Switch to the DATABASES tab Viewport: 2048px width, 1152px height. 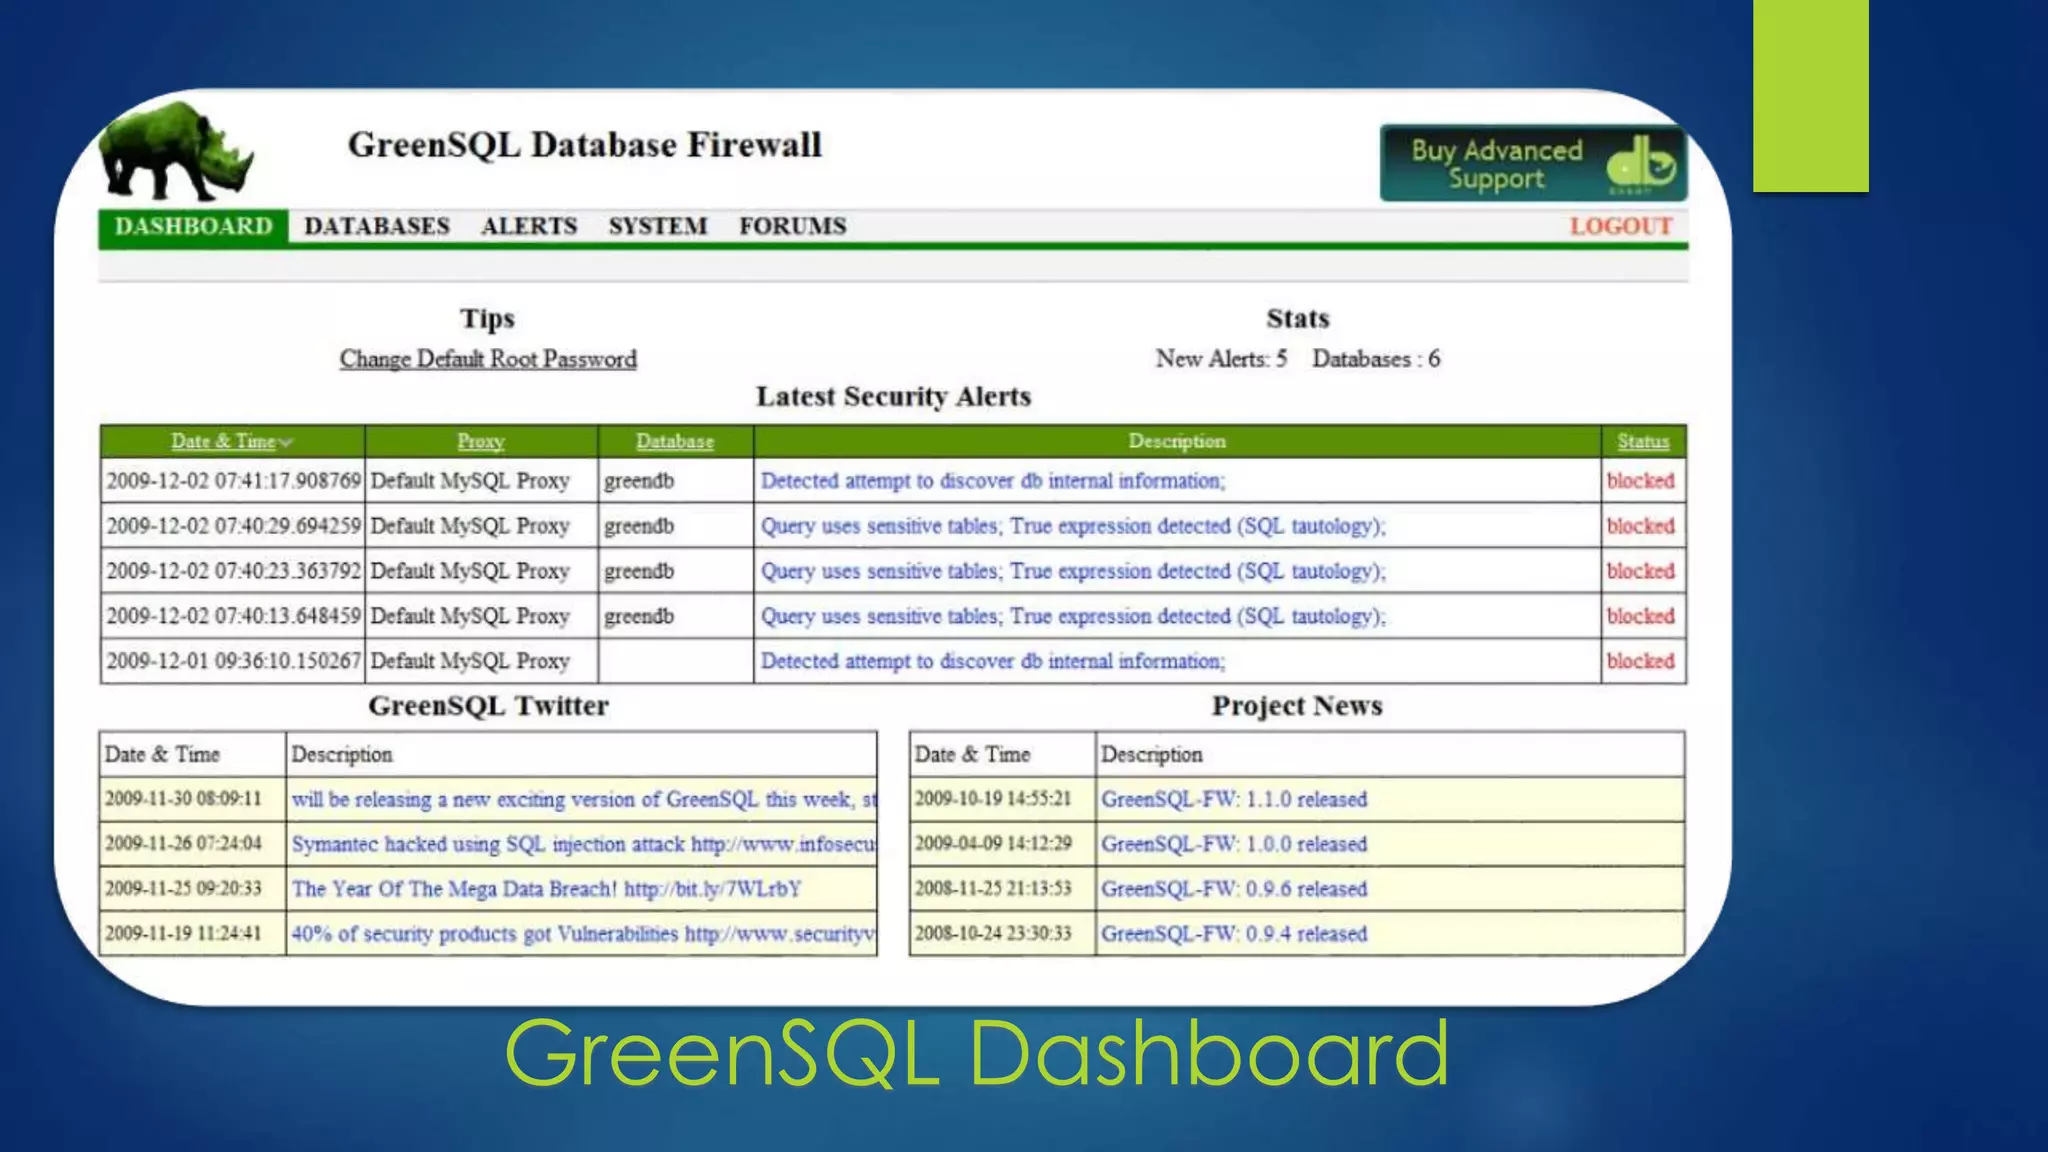coord(377,226)
